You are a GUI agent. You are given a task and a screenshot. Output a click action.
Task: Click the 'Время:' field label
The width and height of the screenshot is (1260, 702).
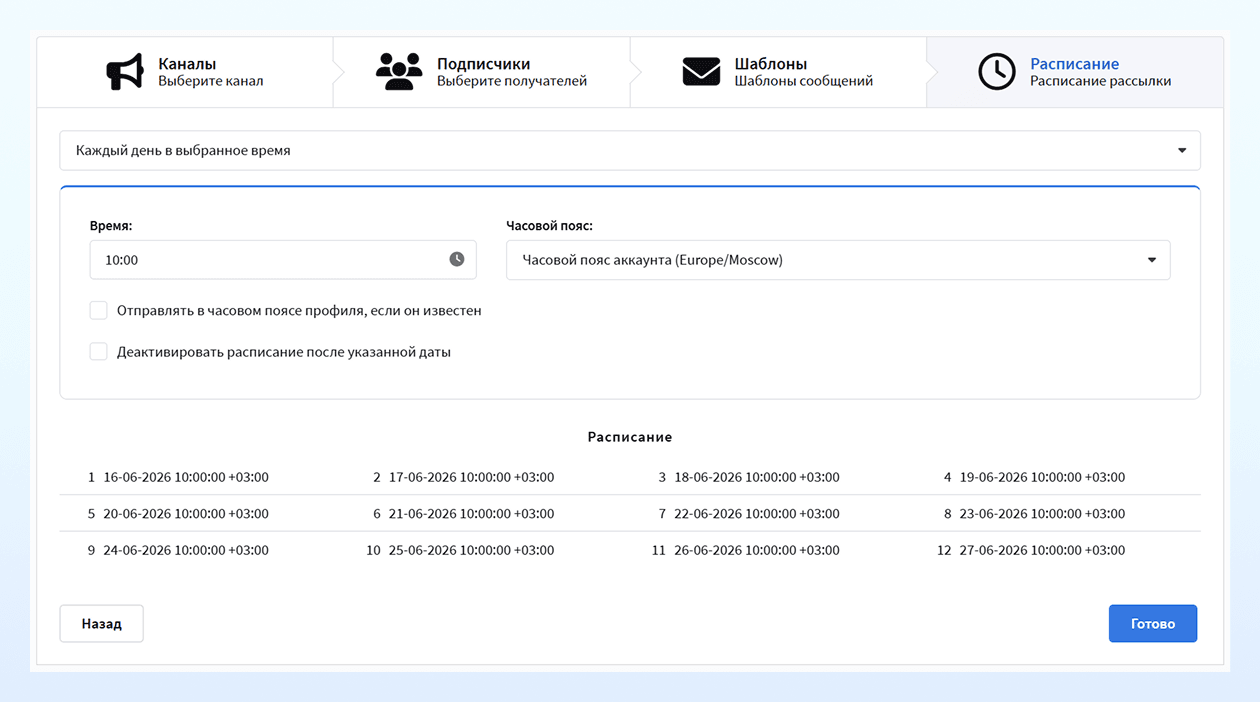(111, 226)
